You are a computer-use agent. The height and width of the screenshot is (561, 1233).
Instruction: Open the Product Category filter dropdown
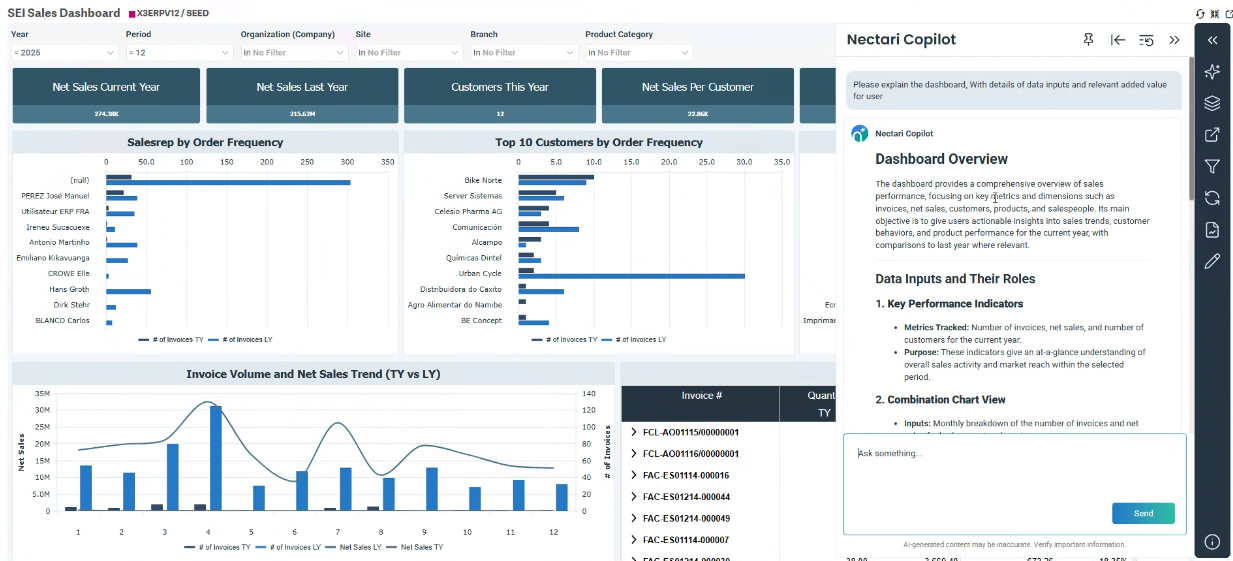pyautogui.click(x=639, y=52)
